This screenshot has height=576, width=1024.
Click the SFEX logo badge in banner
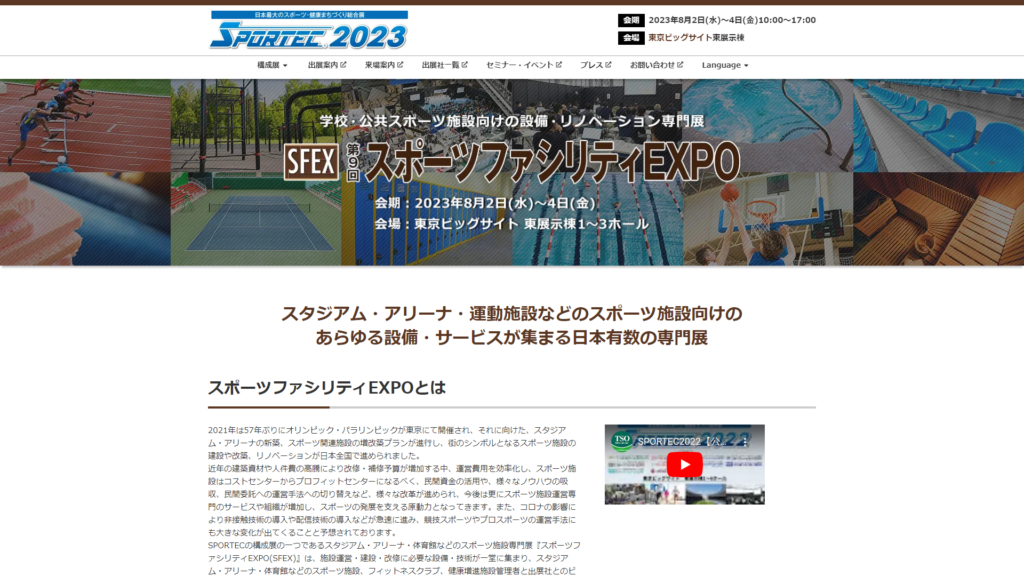[x=312, y=162]
